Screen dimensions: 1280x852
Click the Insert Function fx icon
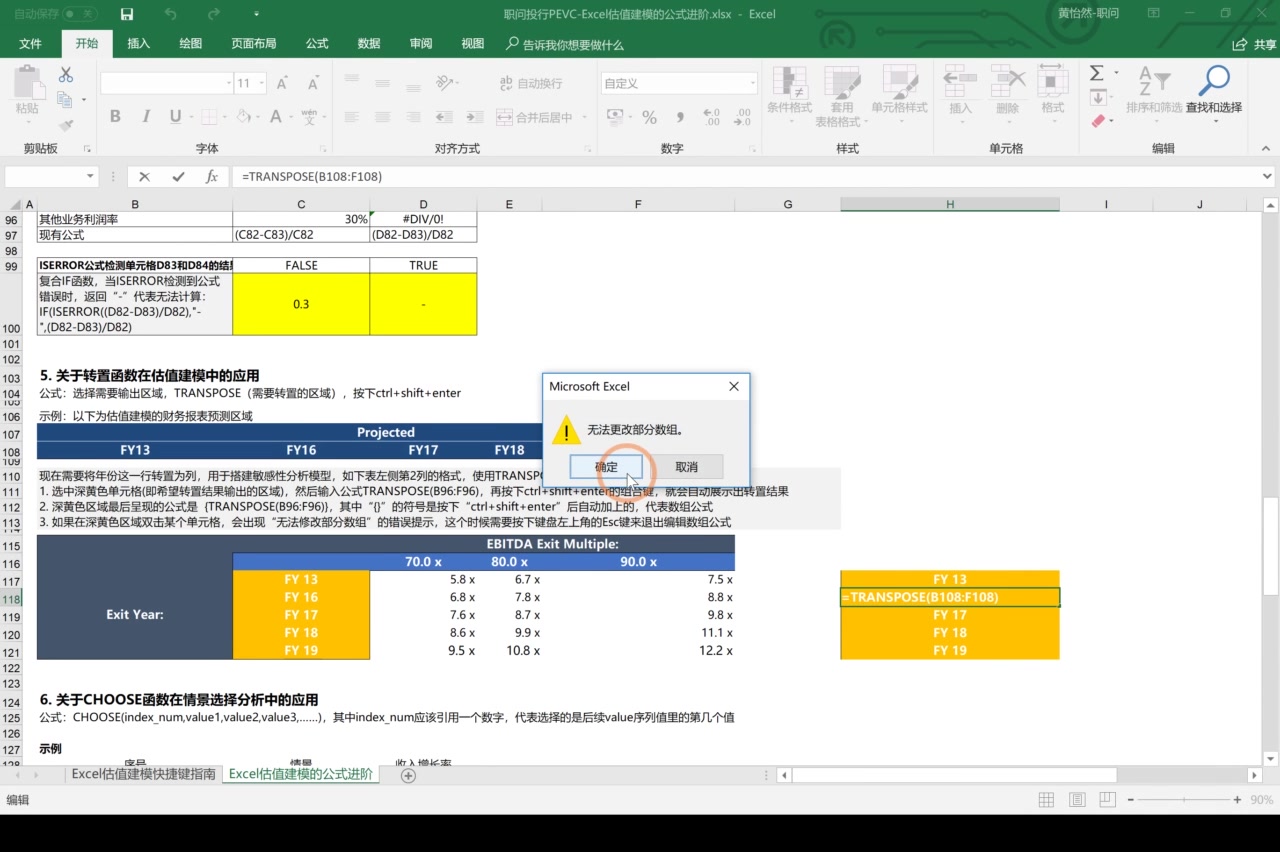point(211,177)
